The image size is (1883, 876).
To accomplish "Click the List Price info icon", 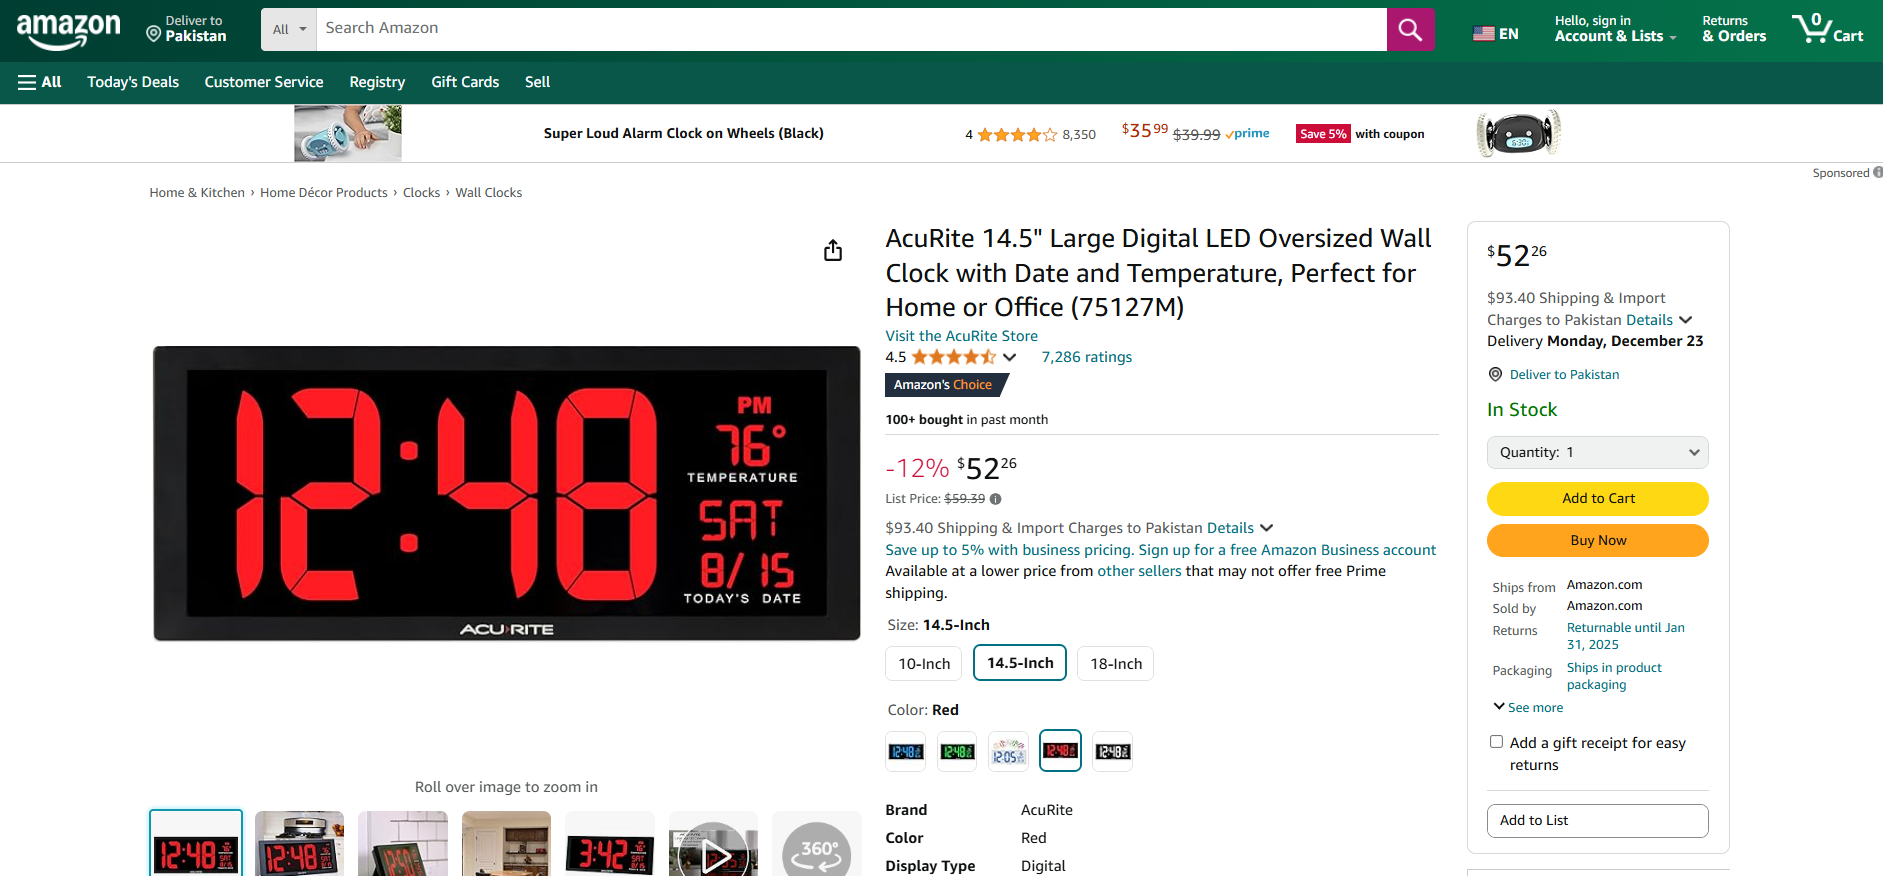I will (996, 499).
